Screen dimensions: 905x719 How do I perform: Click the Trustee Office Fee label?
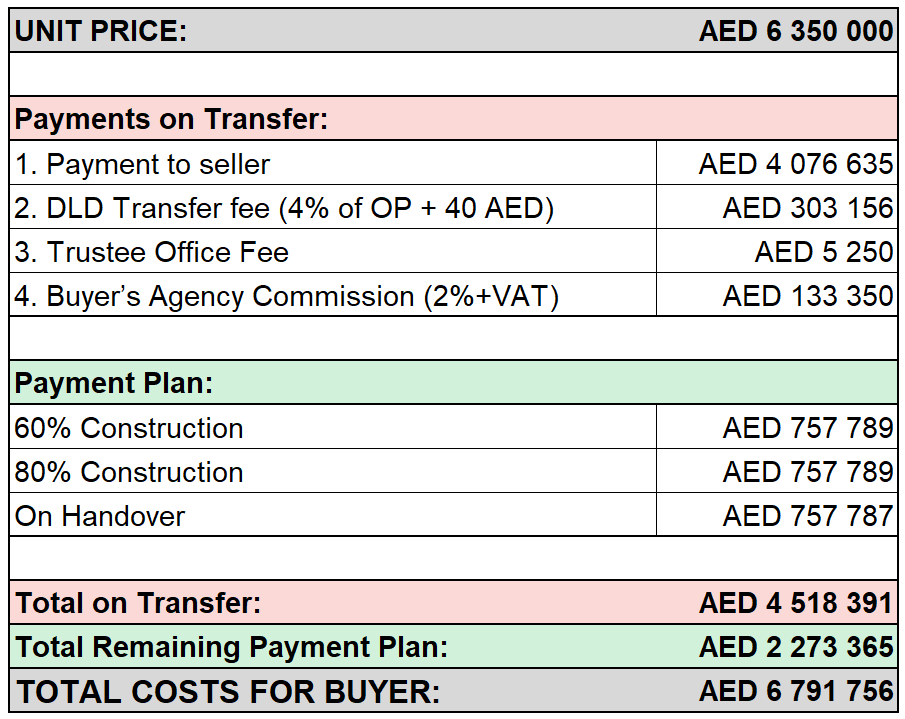coord(151,252)
